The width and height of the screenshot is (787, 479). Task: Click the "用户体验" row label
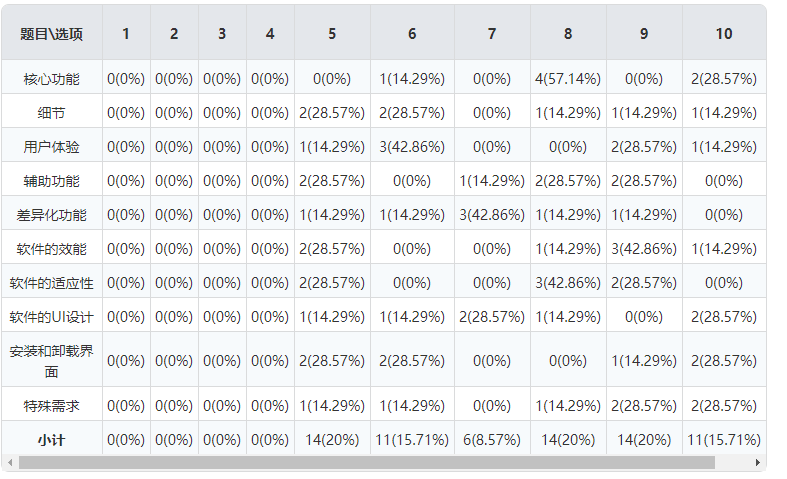click(x=52, y=147)
